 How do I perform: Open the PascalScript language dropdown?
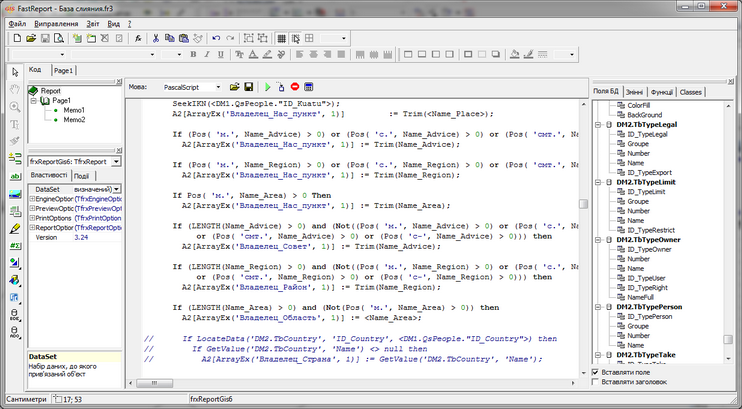tap(218, 87)
